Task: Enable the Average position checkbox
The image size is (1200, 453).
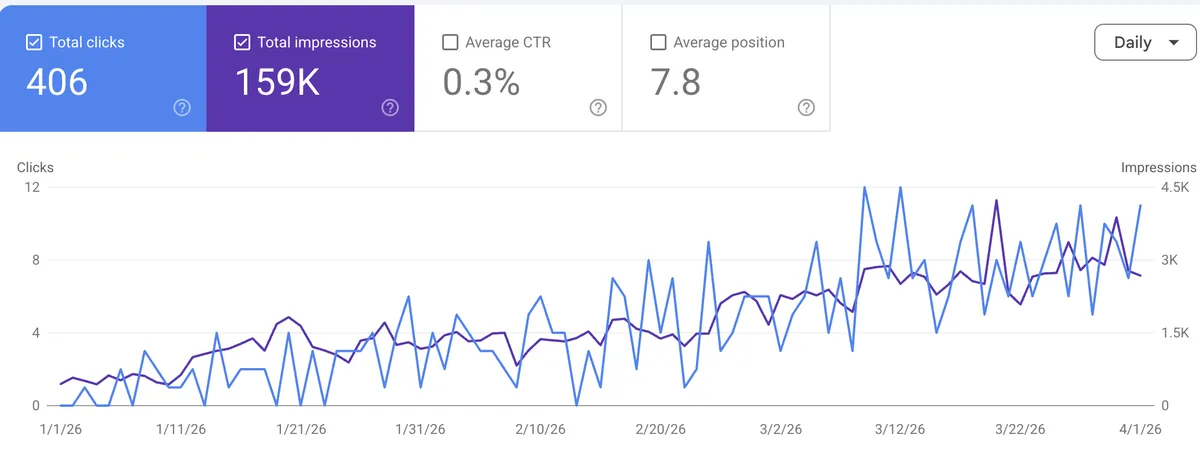Action: 658,42
